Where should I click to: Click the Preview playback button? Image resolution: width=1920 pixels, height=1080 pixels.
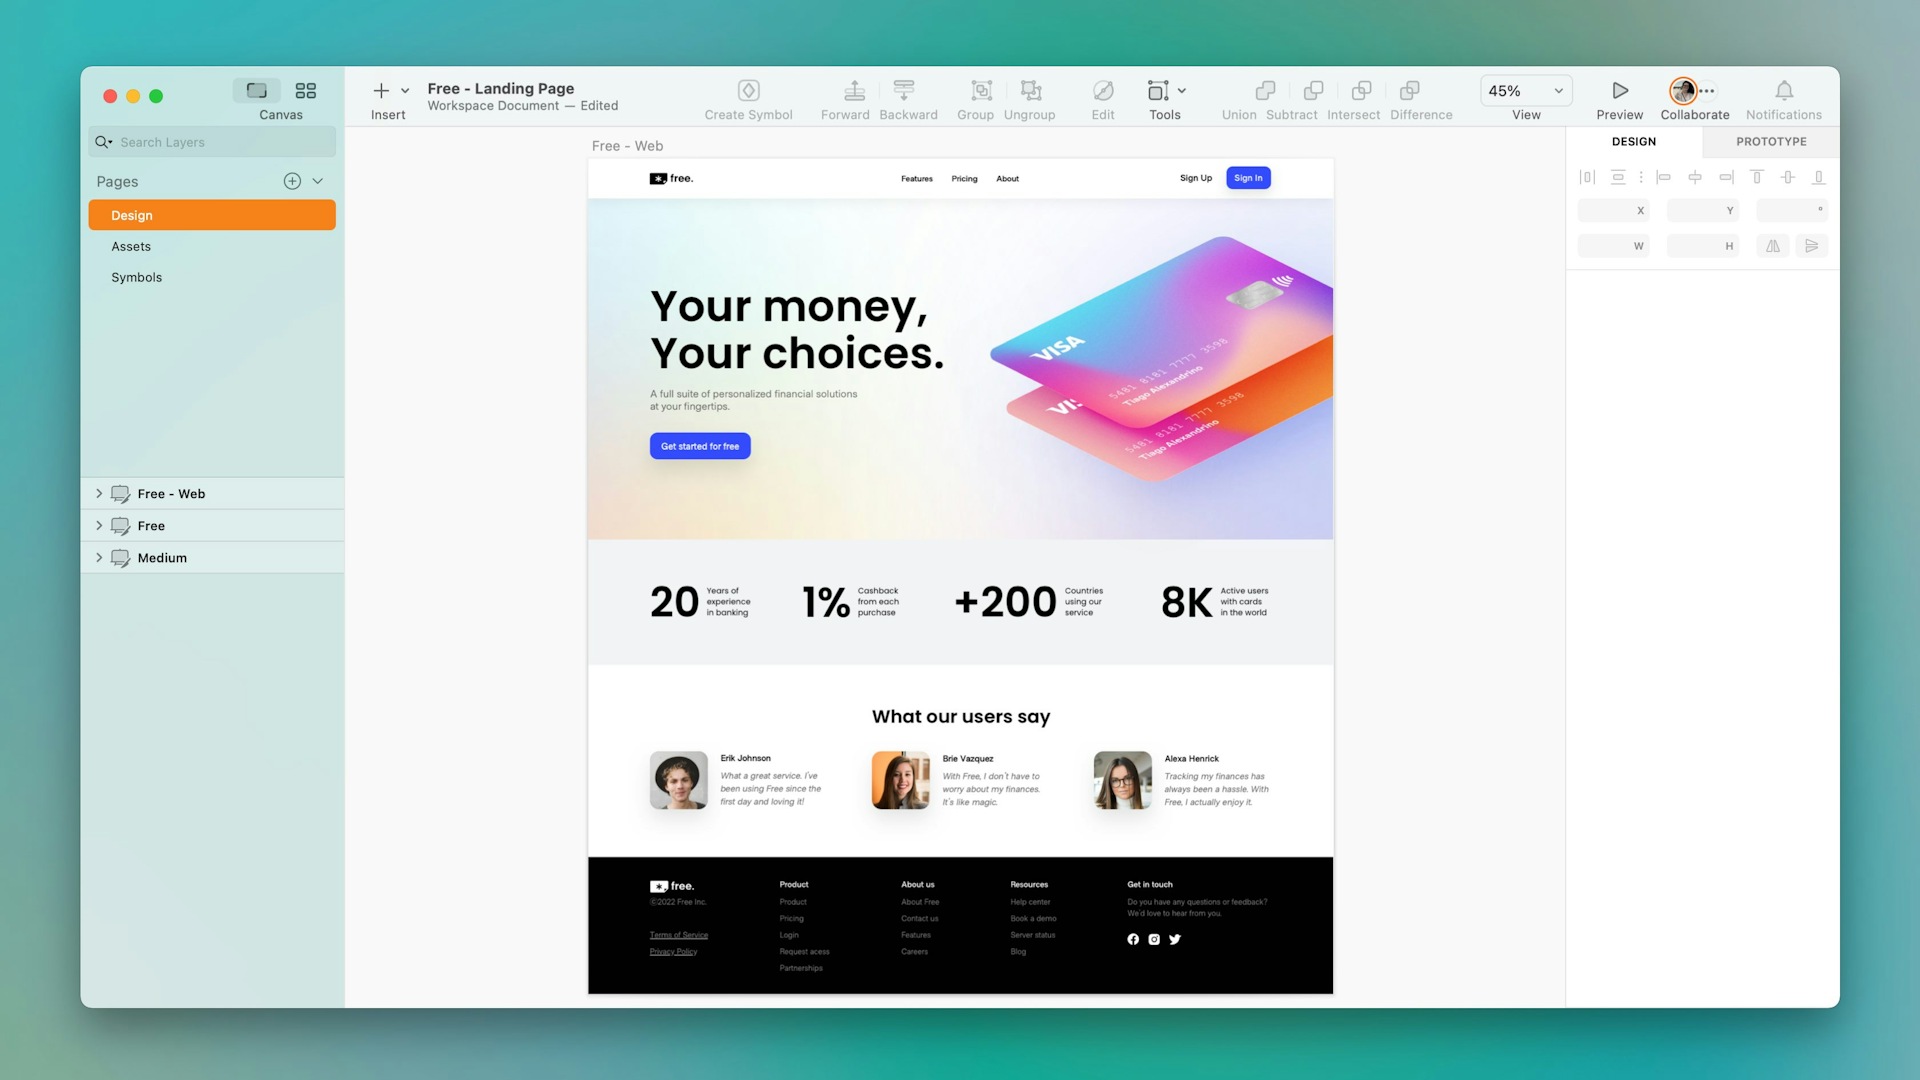point(1619,90)
